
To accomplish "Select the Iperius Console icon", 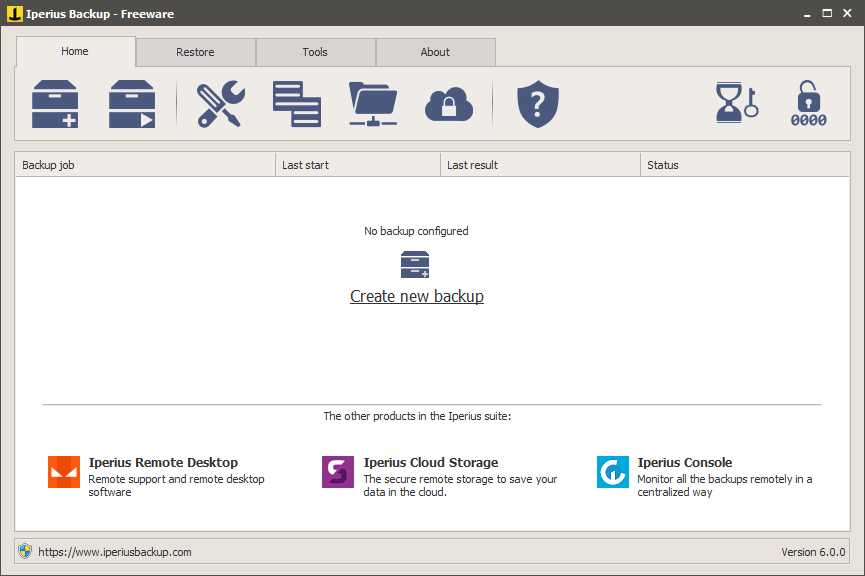I will point(613,471).
